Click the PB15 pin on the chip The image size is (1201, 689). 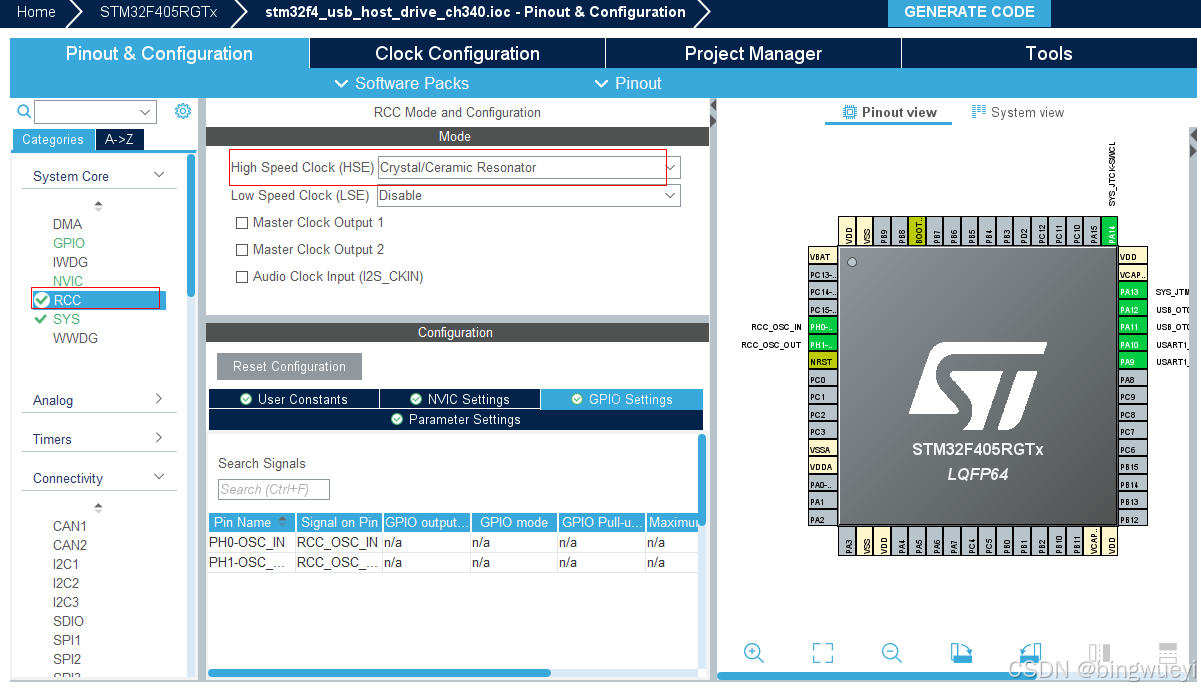coord(1132,467)
